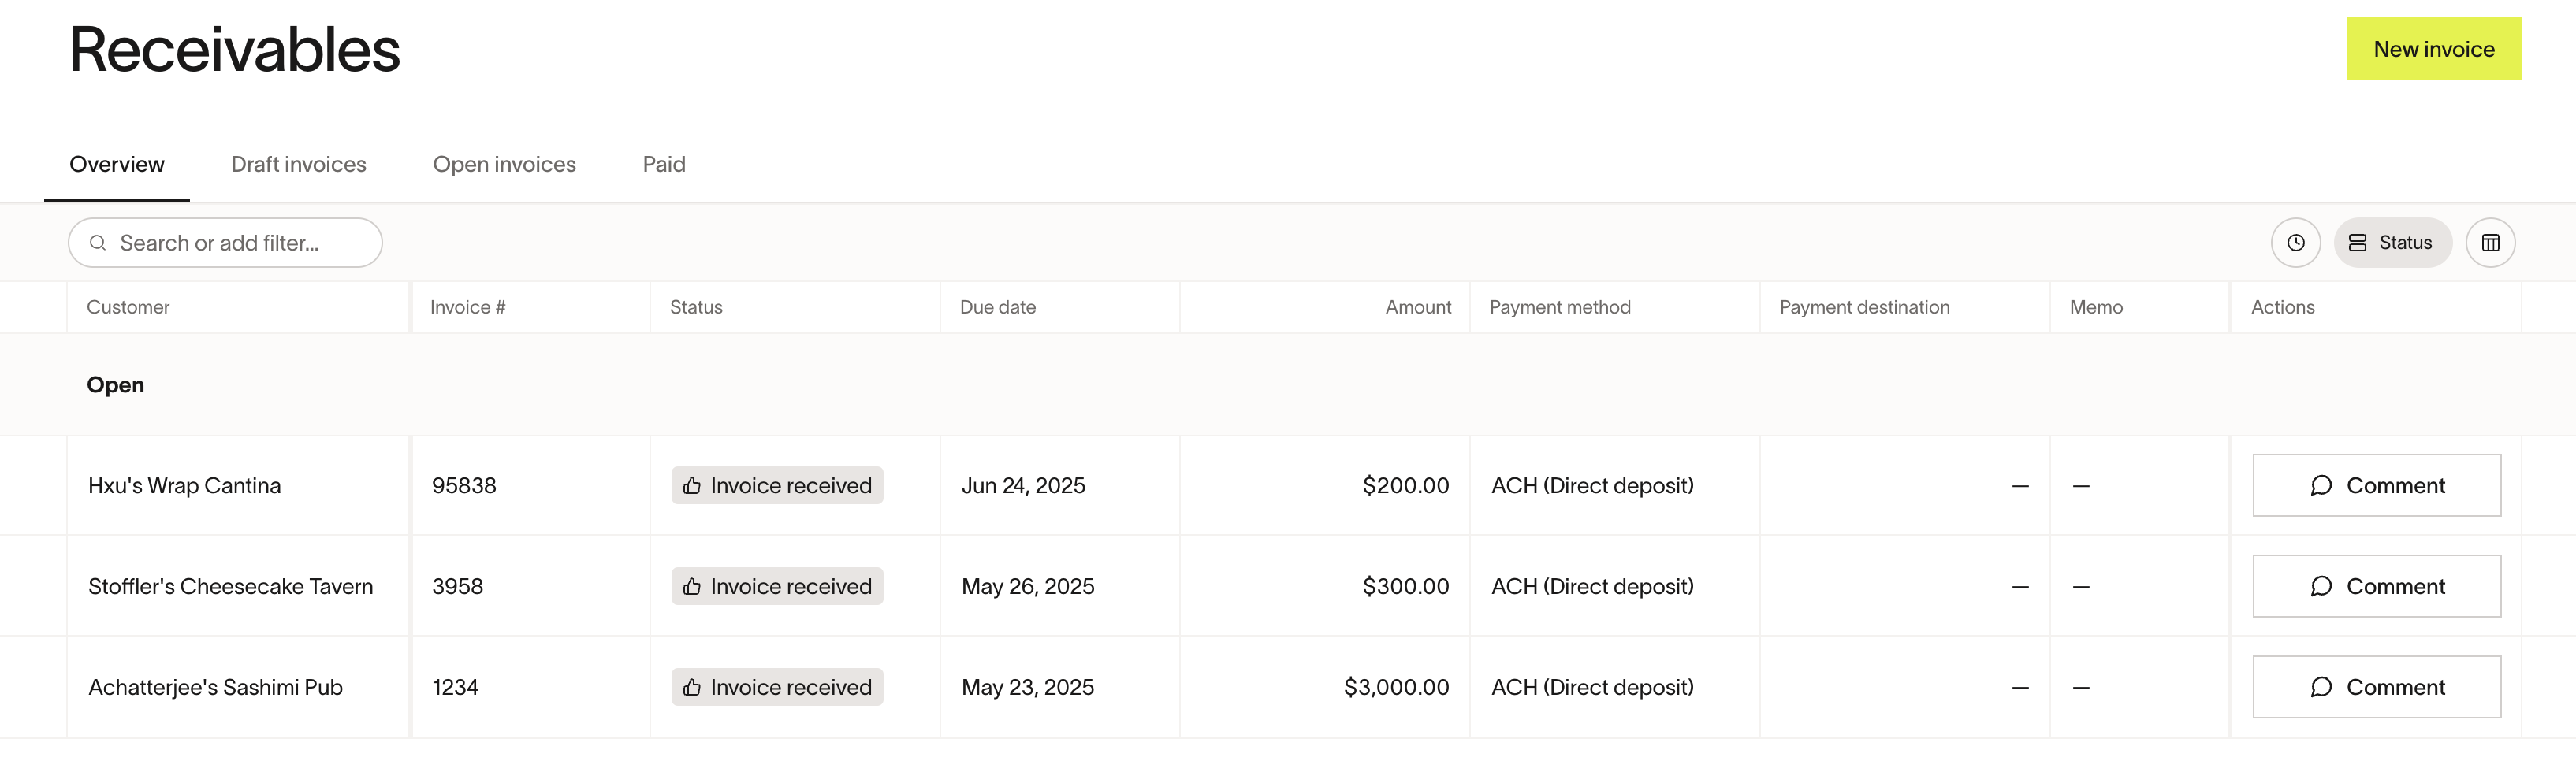Open the column layout icon button
Image resolution: width=2576 pixels, height=761 pixels.
pyautogui.click(x=2490, y=243)
